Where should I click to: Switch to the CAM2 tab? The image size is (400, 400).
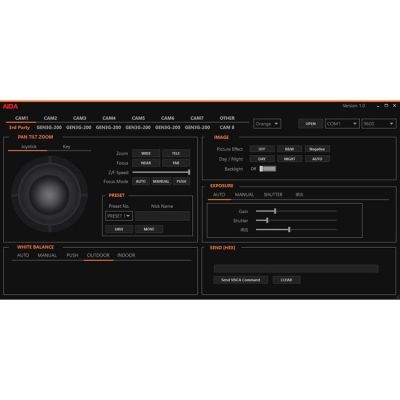[50, 118]
